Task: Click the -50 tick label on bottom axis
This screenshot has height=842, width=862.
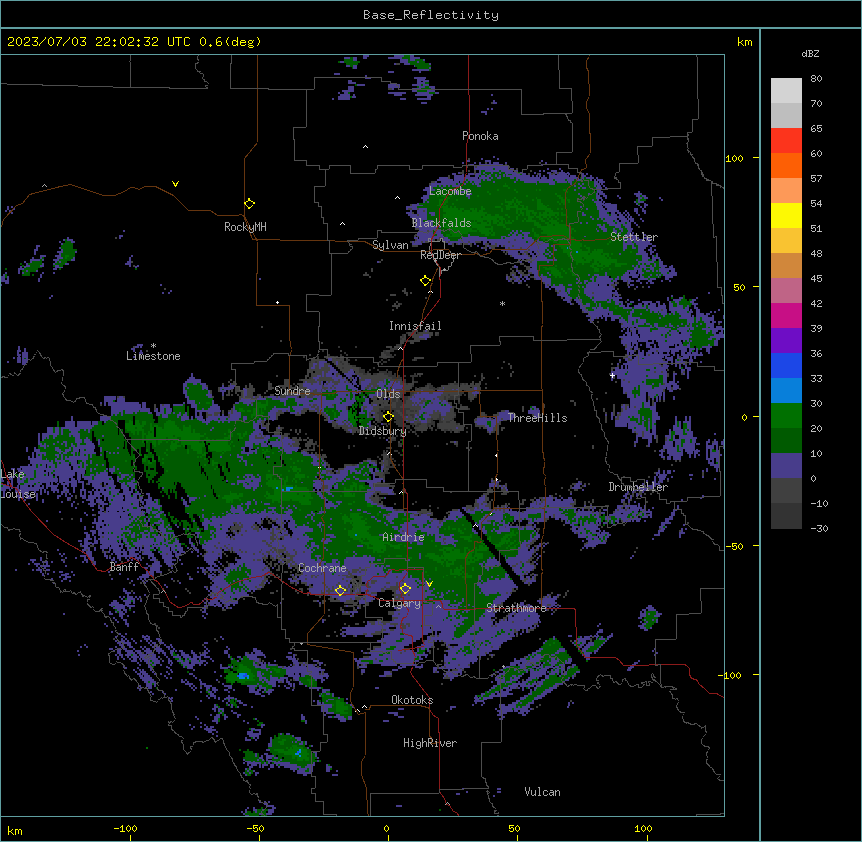Action: coord(255,828)
